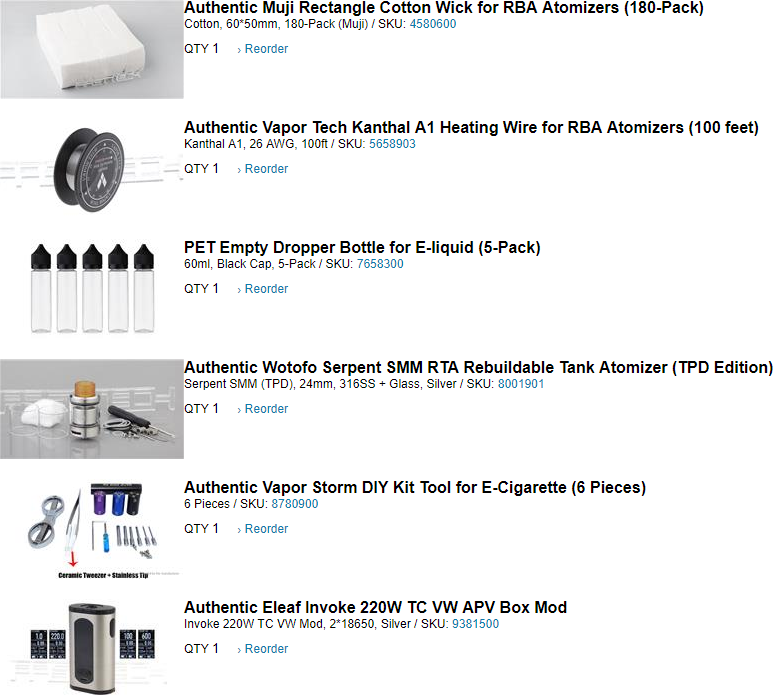Open SKU 9381500 link
Image resolution: width=783 pixels, height=696 pixels.
[x=475, y=624]
